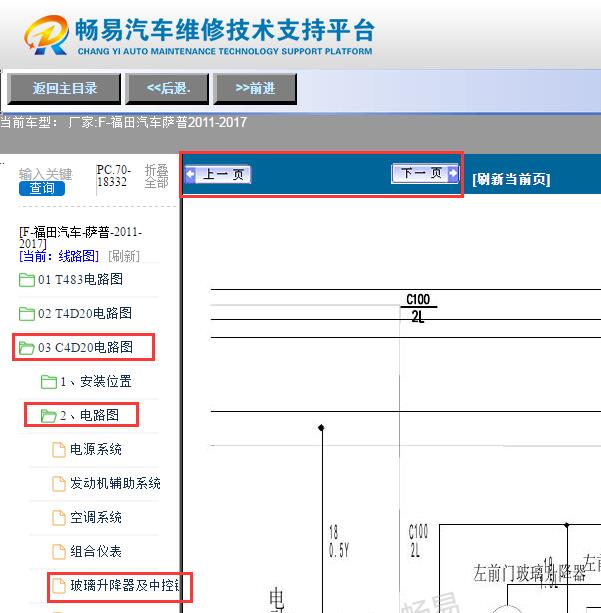Click the 当前车型 vehicle info text
The image size is (601, 613).
click(124, 122)
